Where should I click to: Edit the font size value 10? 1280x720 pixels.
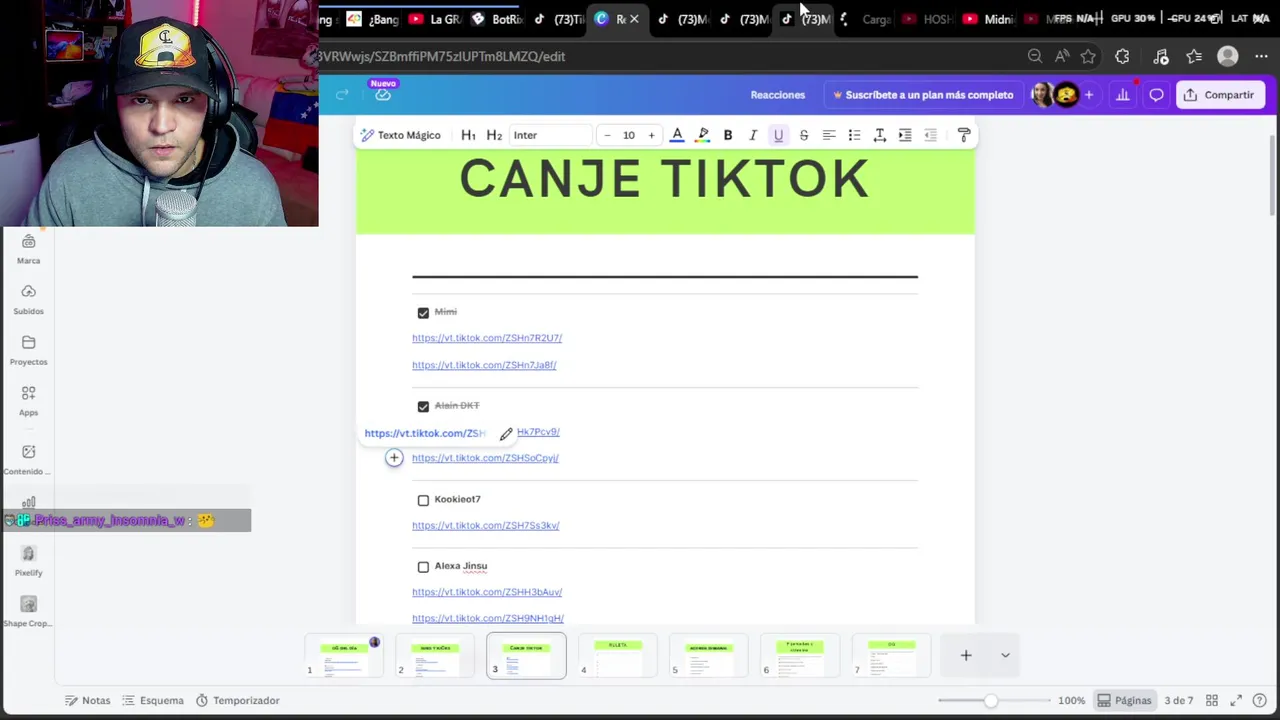[629, 135]
